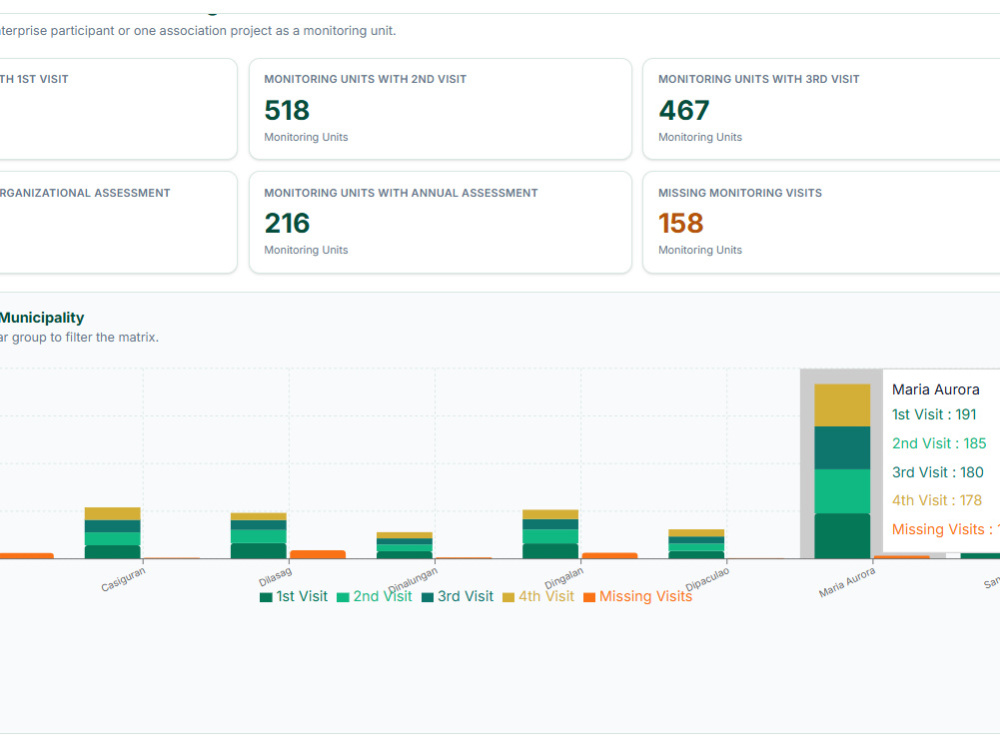Screen dimensions: 1000x750
Task: Click the 4th Visit yellow legend swatch
Action: (x=508, y=598)
